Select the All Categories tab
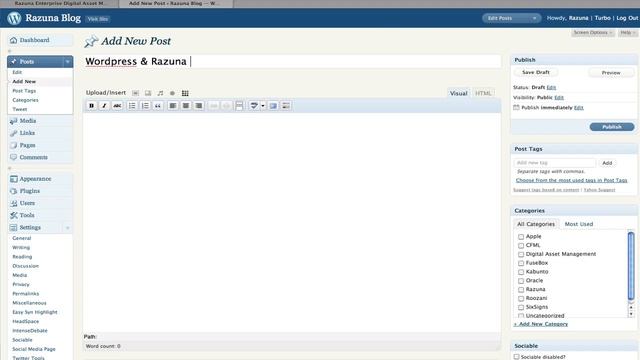The height and width of the screenshot is (360, 640). pos(536,224)
